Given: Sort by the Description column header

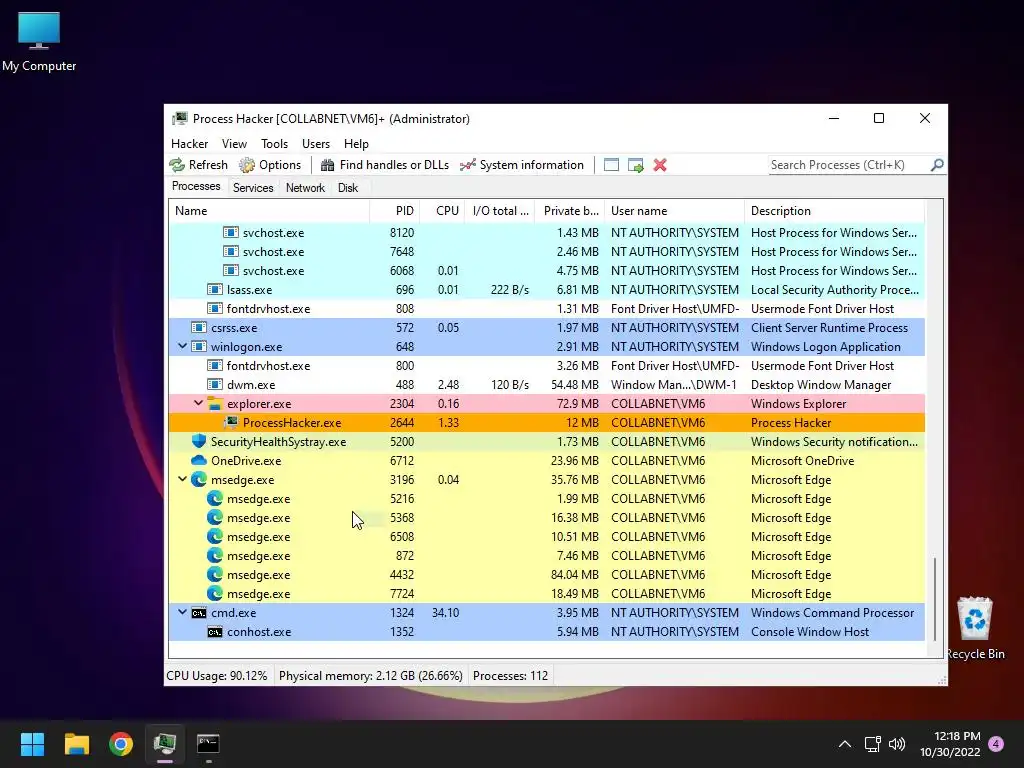Looking at the screenshot, I should tap(835, 211).
